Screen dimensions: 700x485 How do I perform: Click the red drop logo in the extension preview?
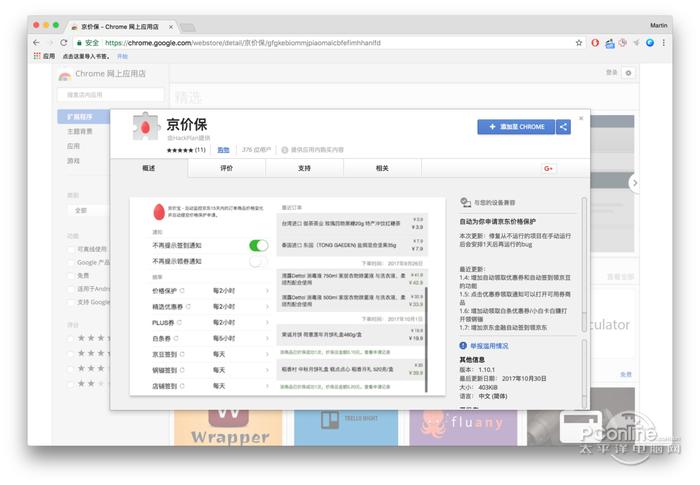[x=159, y=212]
